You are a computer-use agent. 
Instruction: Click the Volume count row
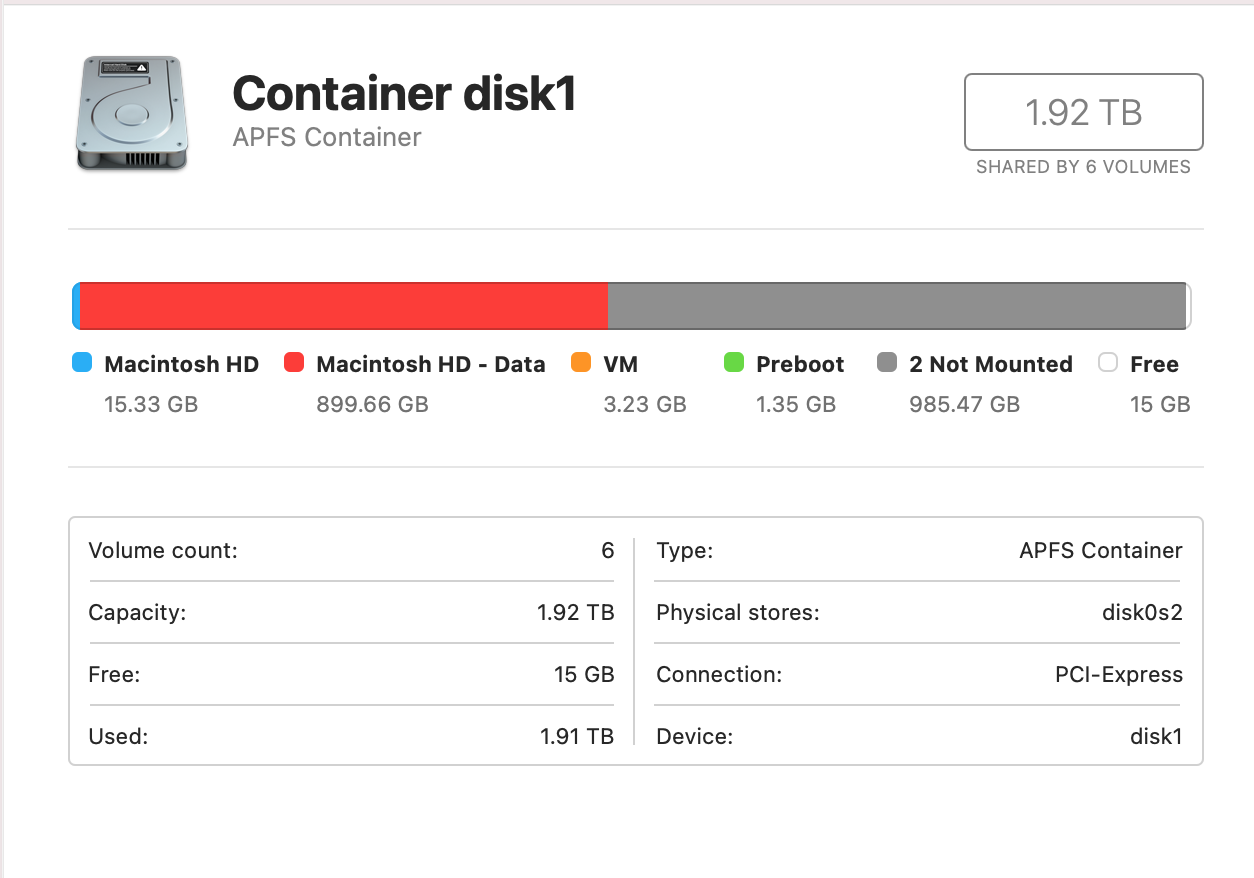[351, 550]
